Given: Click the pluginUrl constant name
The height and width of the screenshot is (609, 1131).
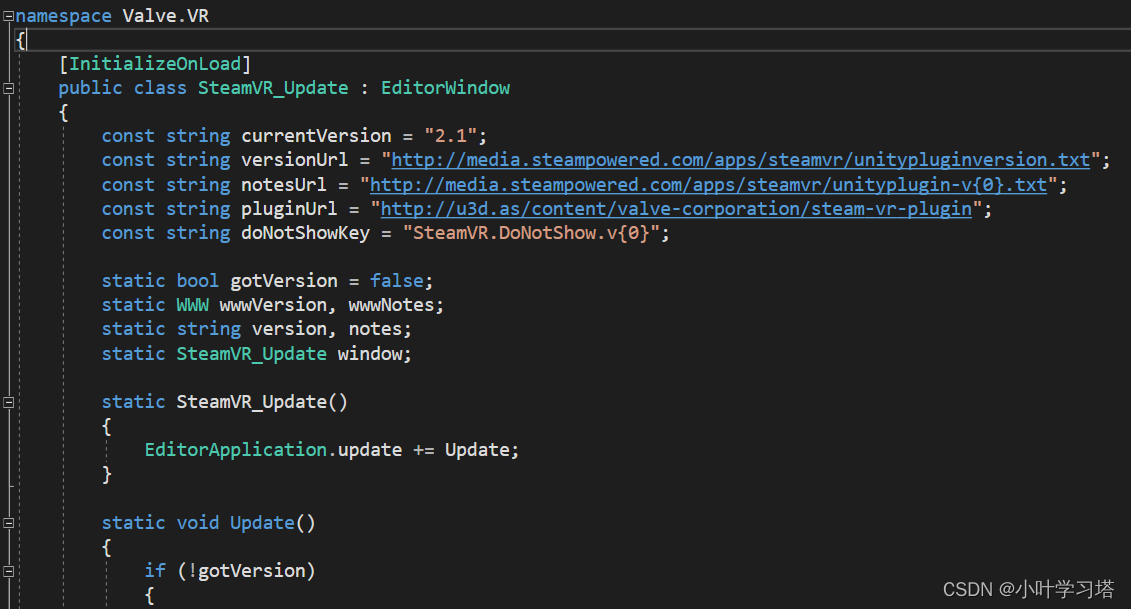Looking at the screenshot, I should 289,209.
